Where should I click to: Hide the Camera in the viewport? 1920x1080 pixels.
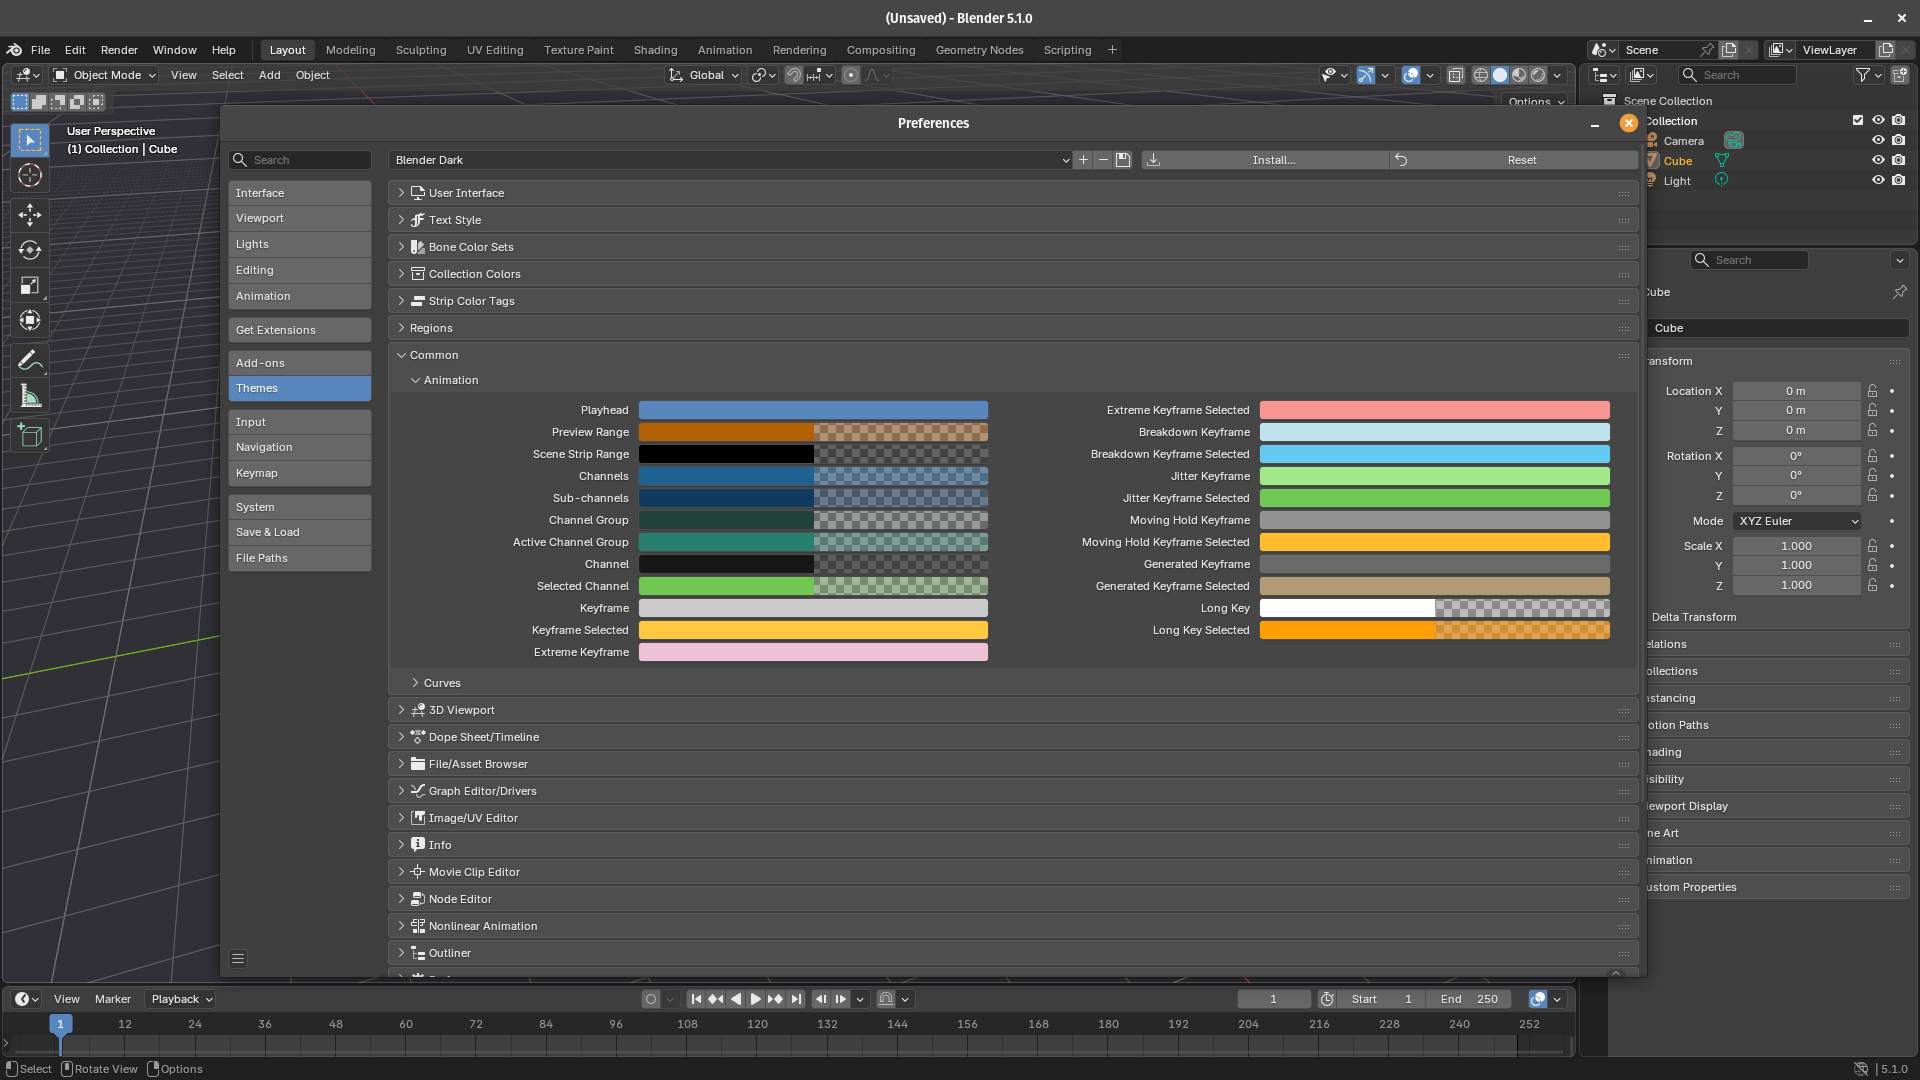[x=1877, y=141]
